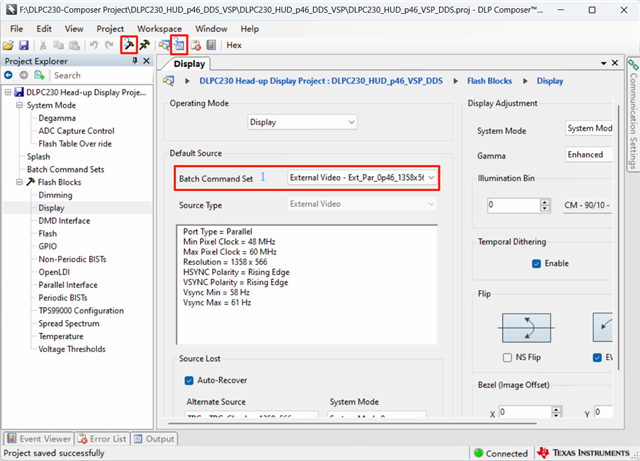Click the toolbar icon left of Hex
This screenshot has height=461, width=640.
point(211,45)
